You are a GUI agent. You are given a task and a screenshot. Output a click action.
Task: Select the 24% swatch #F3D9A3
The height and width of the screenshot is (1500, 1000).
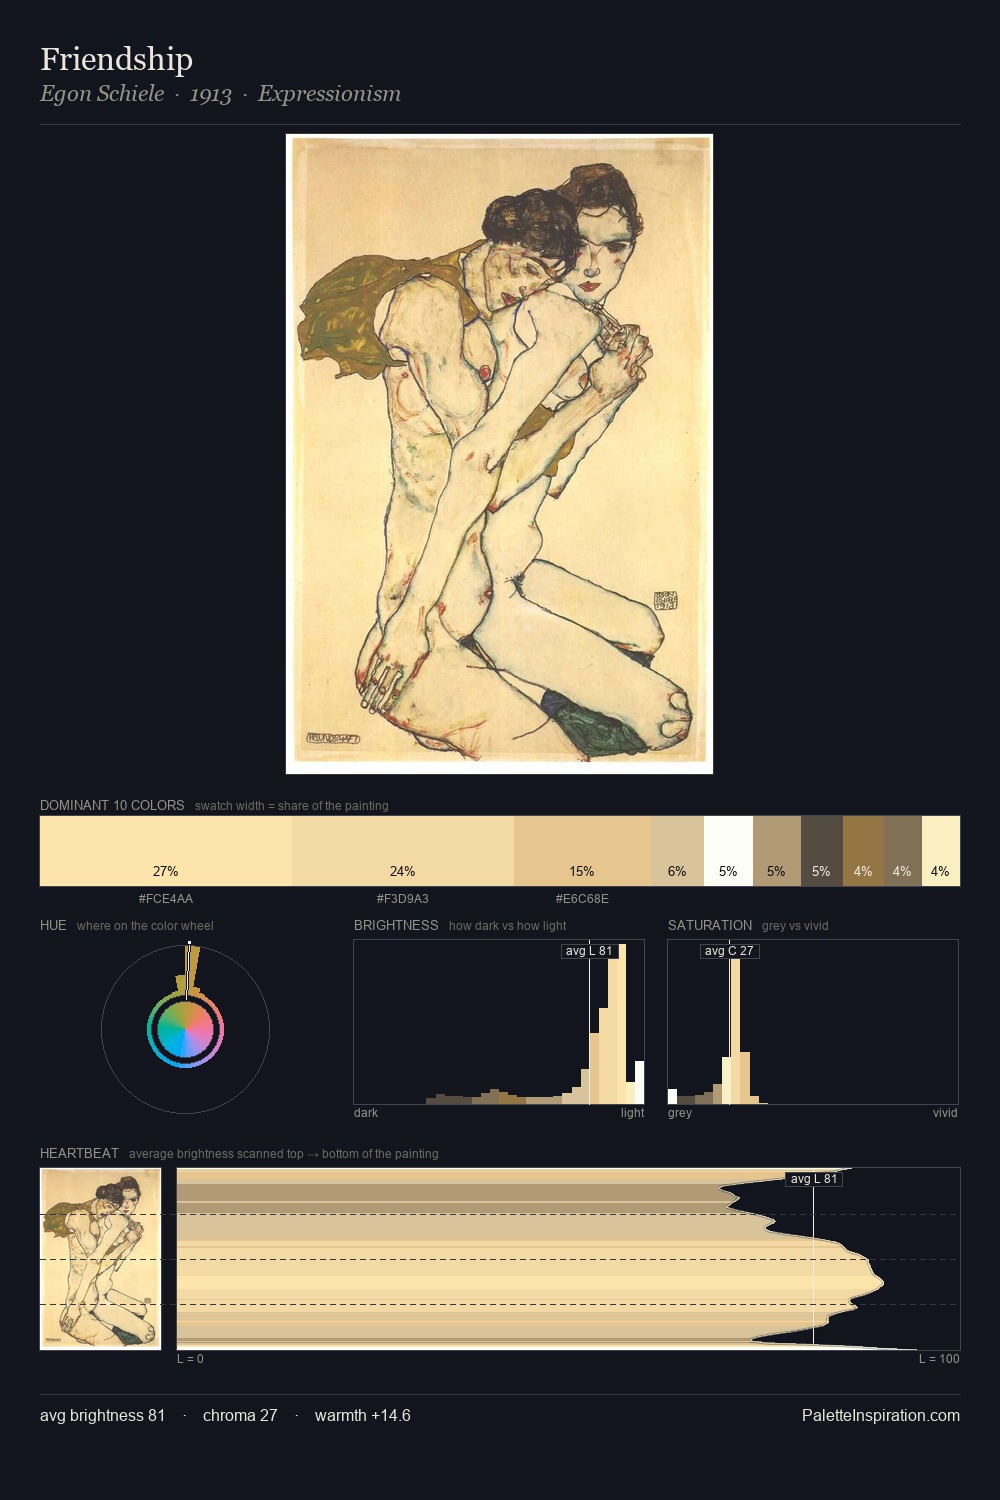click(x=403, y=851)
